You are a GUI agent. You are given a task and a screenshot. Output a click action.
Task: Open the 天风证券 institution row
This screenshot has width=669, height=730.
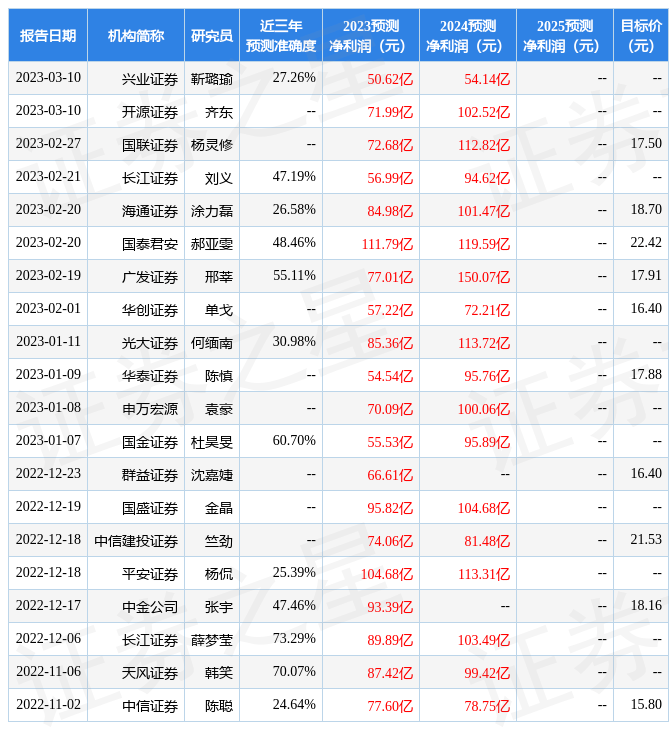150,673
